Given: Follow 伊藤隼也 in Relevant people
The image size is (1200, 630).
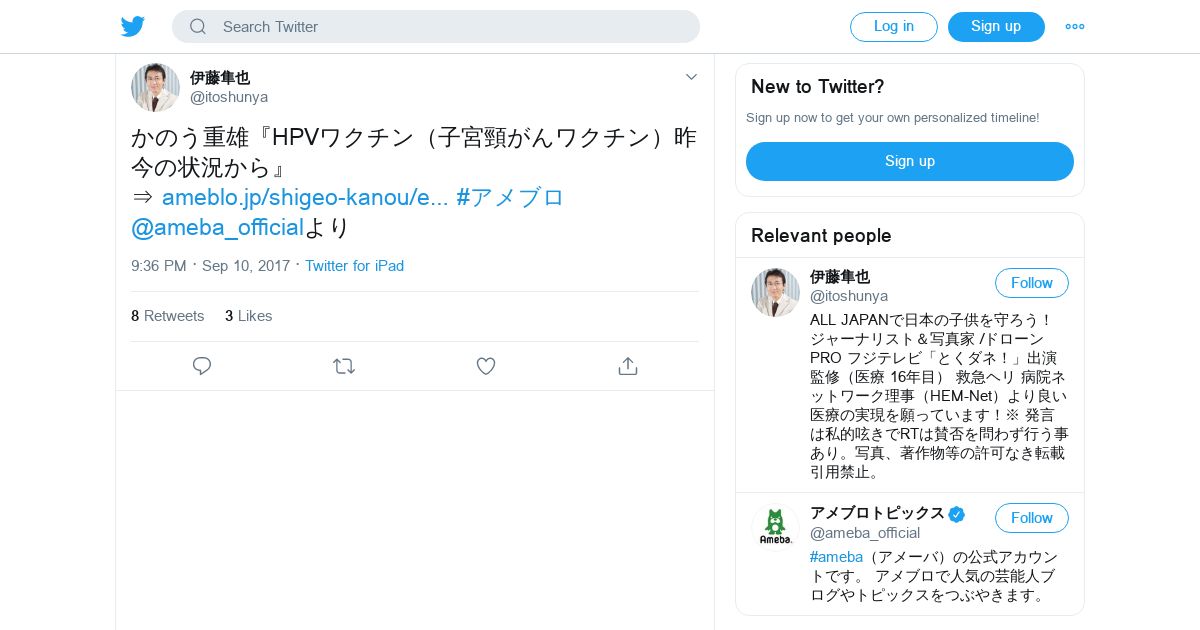Looking at the screenshot, I should 1032,283.
